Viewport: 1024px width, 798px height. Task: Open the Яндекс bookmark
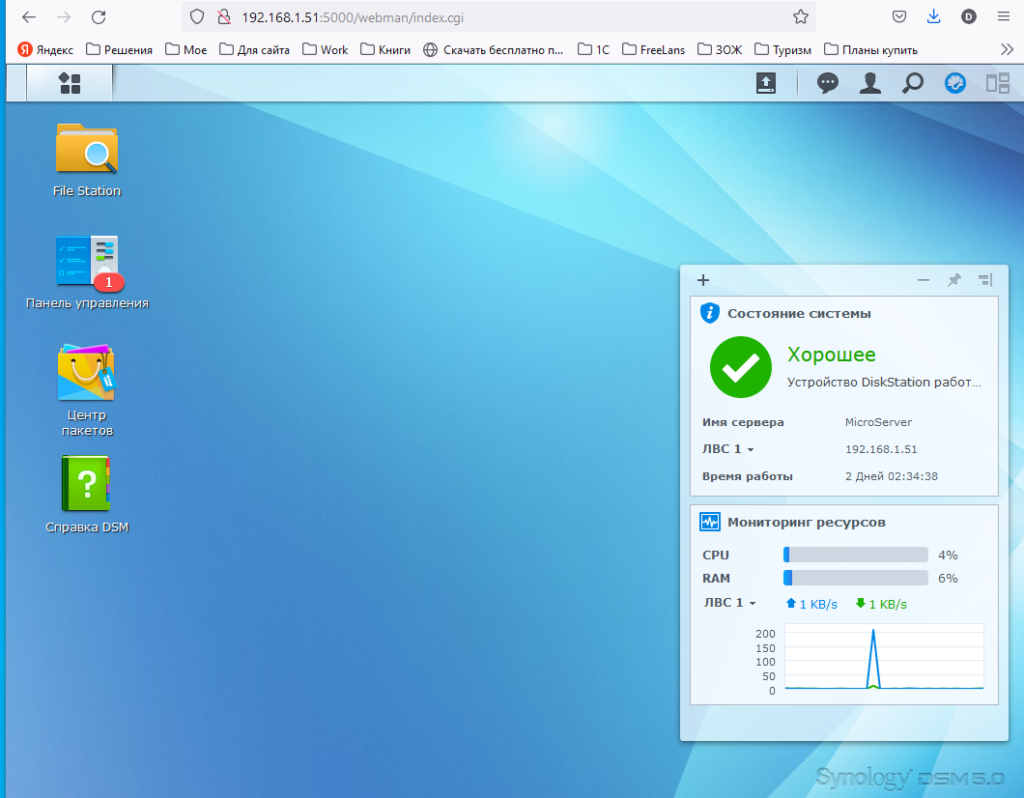coord(45,50)
